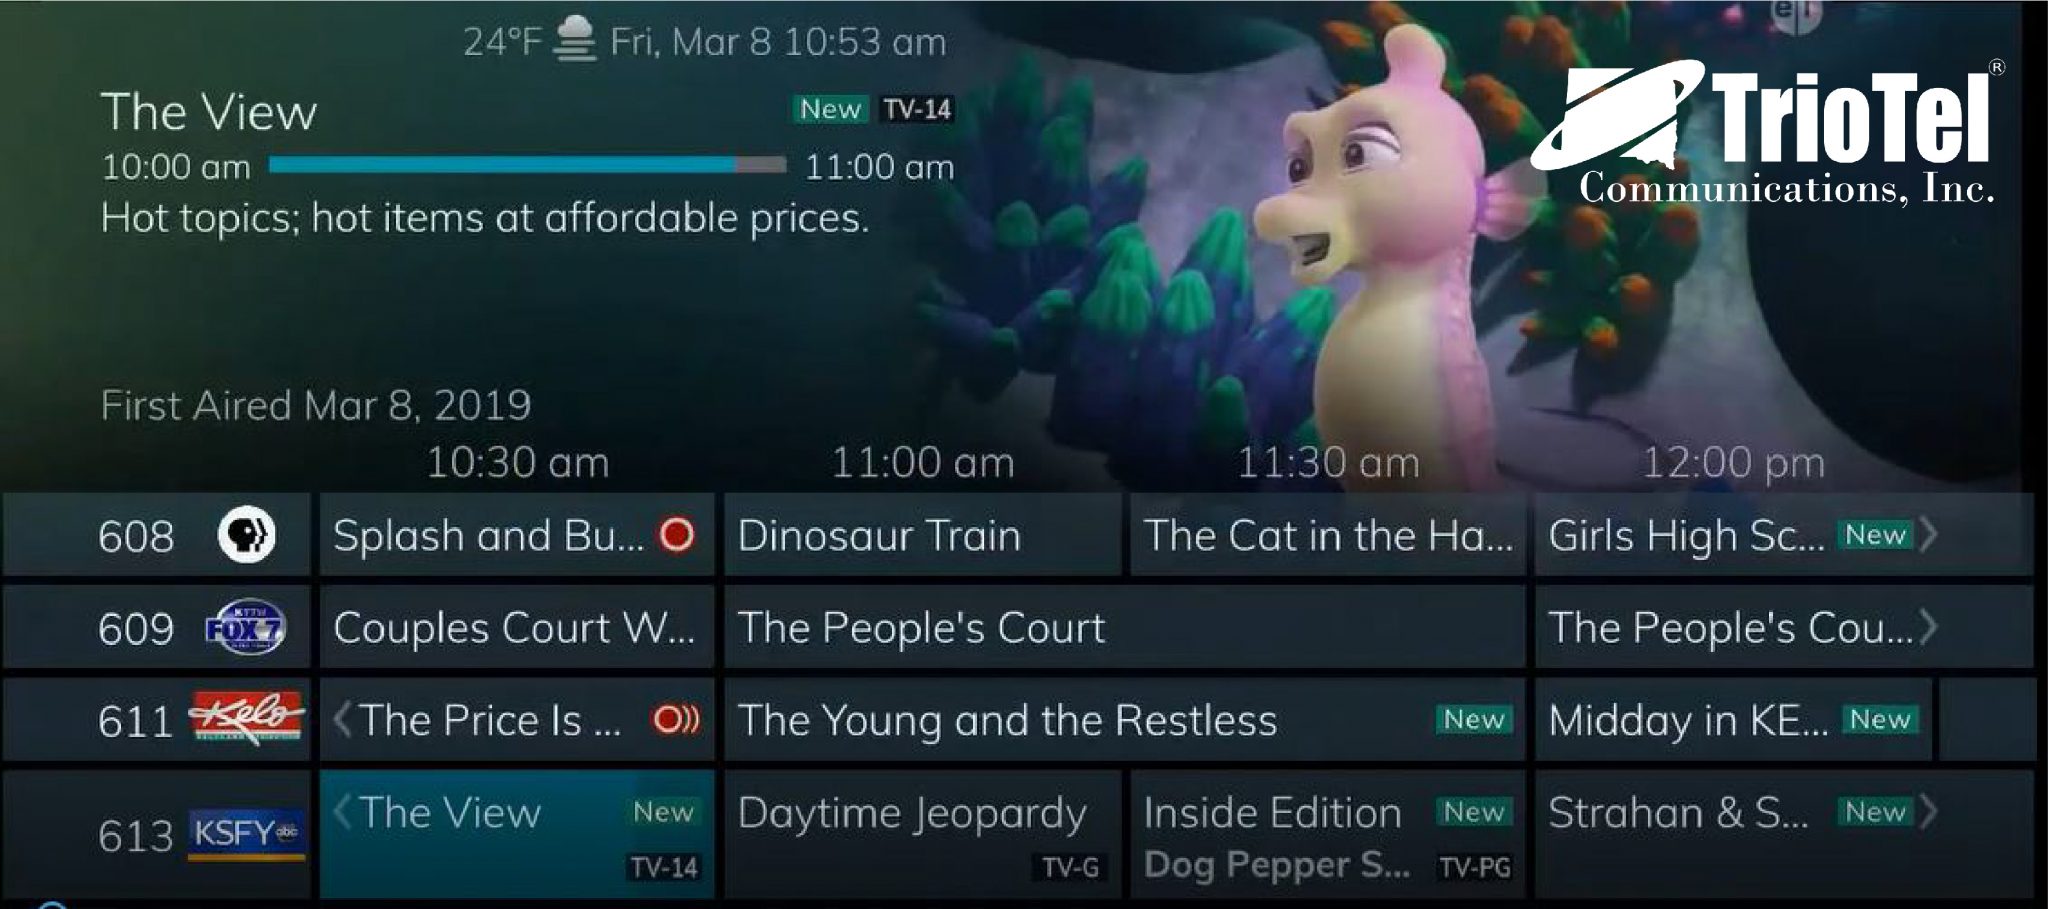
Task: Select the 11:00 am time column header
Action: [923, 463]
